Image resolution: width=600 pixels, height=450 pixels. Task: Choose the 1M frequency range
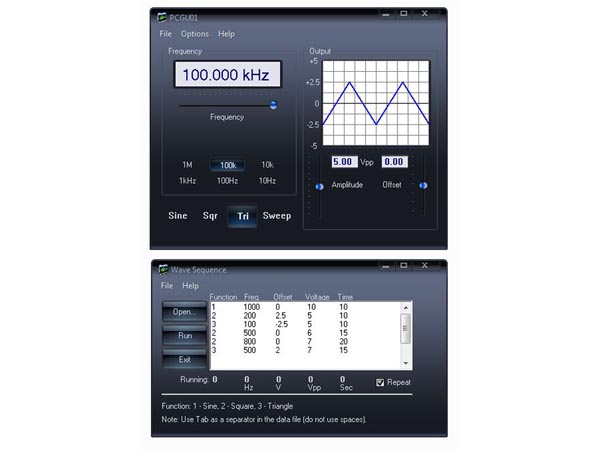(187, 165)
